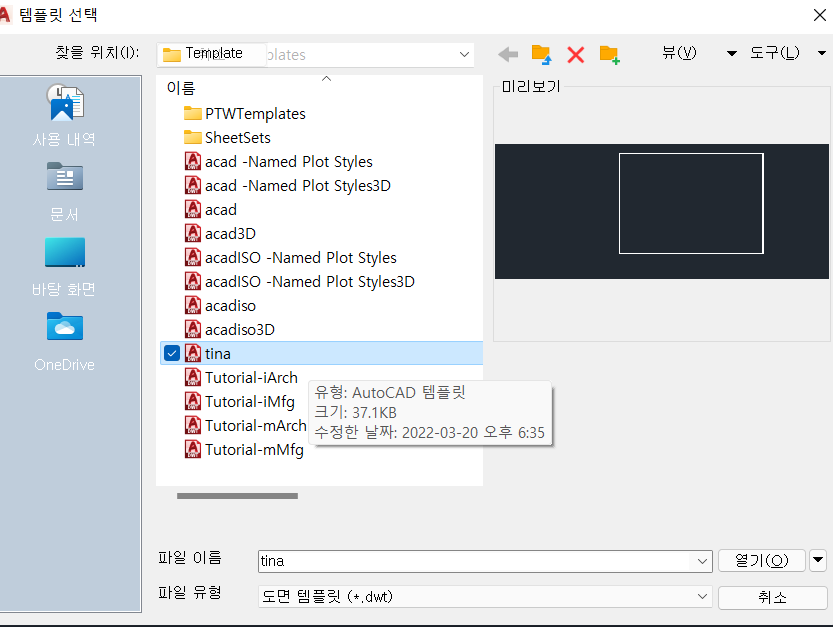Select the file name Tutorial-iMfg
Image resolution: width=833 pixels, height=627 pixels.
point(250,402)
